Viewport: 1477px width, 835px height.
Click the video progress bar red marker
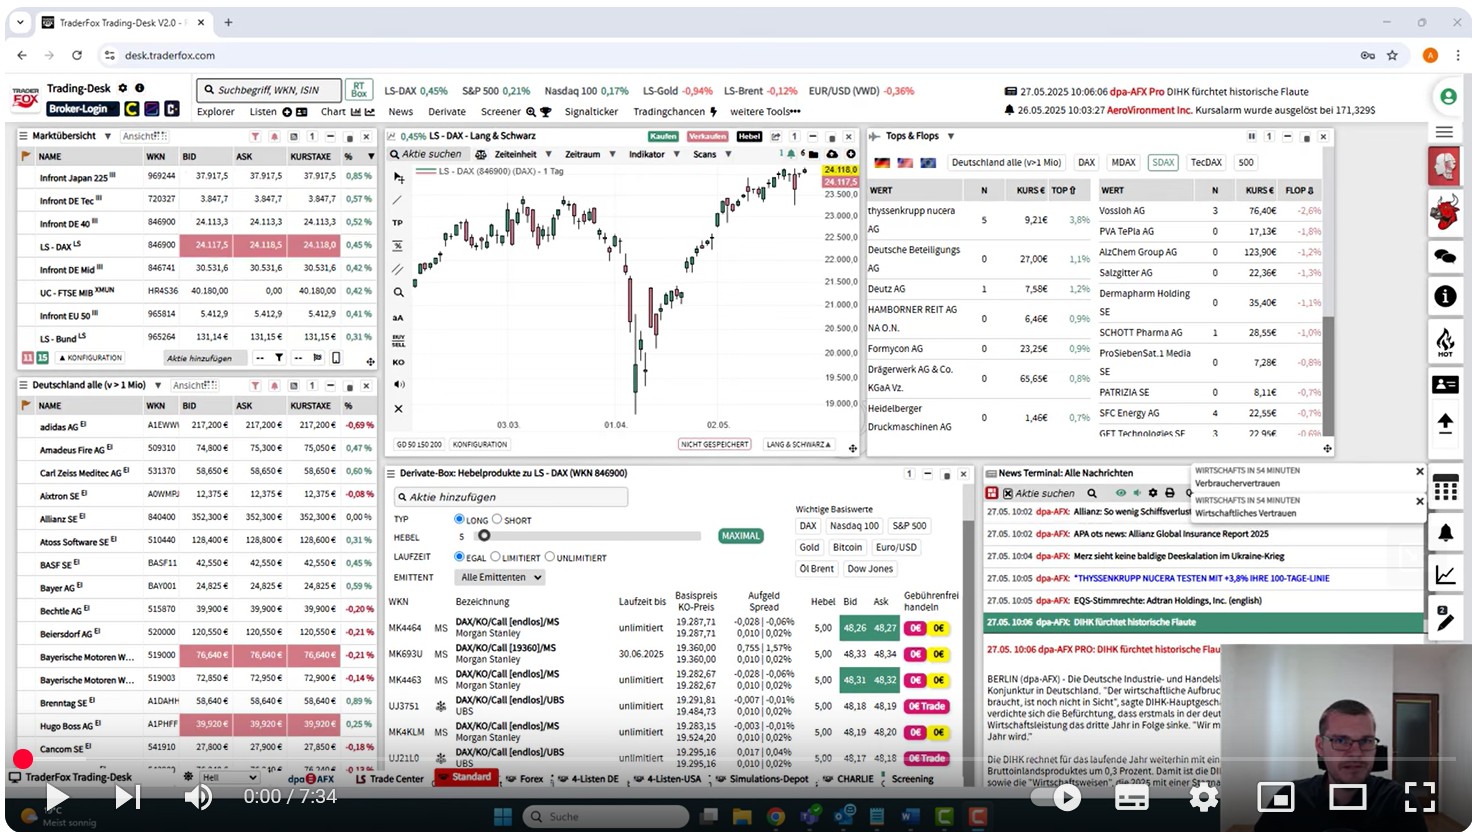point(23,760)
